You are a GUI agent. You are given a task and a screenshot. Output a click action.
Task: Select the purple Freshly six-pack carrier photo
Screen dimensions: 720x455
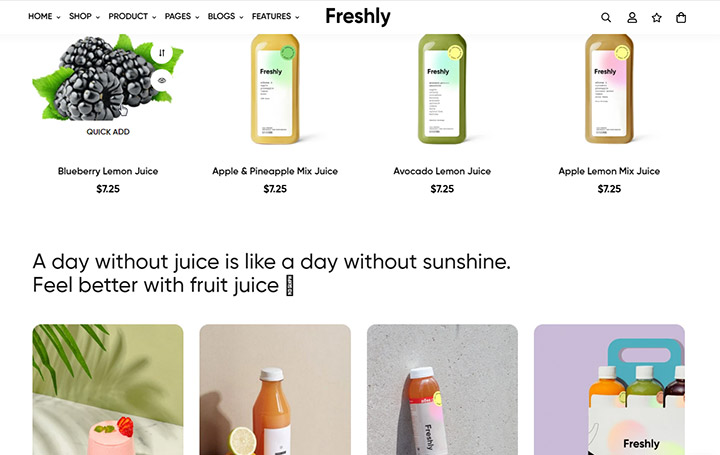(x=609, y=390)
